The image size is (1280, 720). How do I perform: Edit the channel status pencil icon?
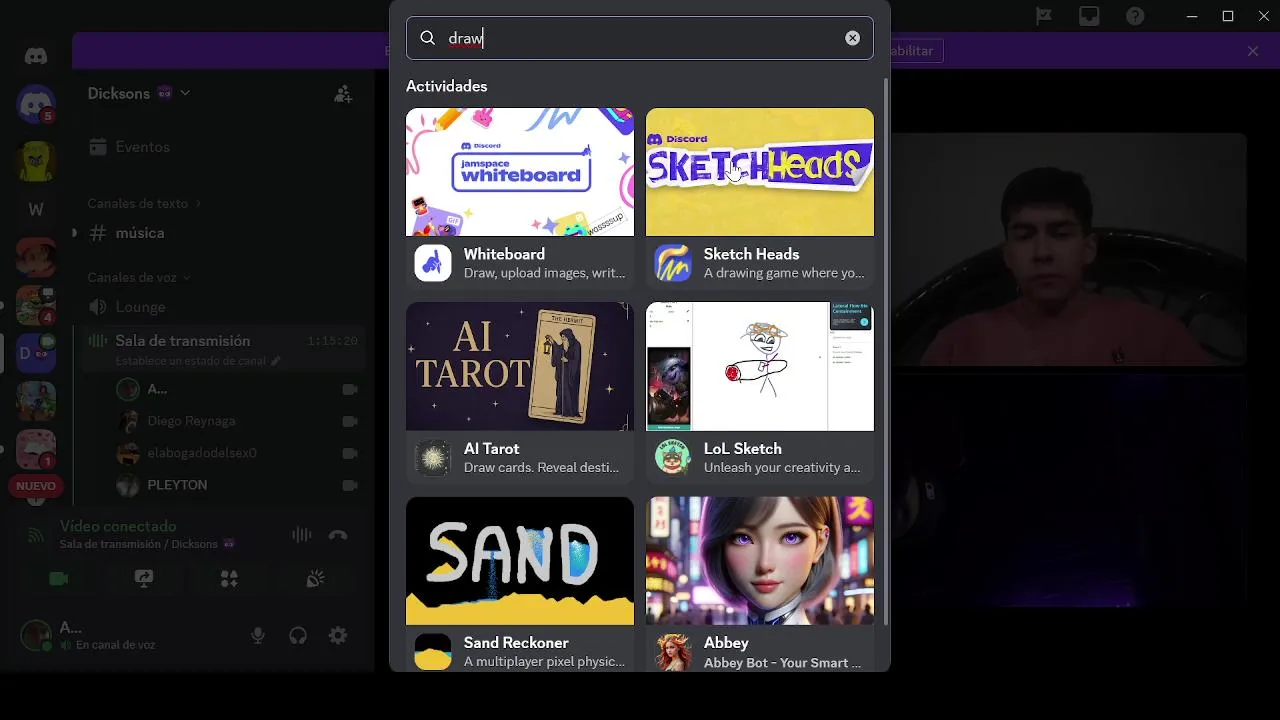(x=276, y=361)
